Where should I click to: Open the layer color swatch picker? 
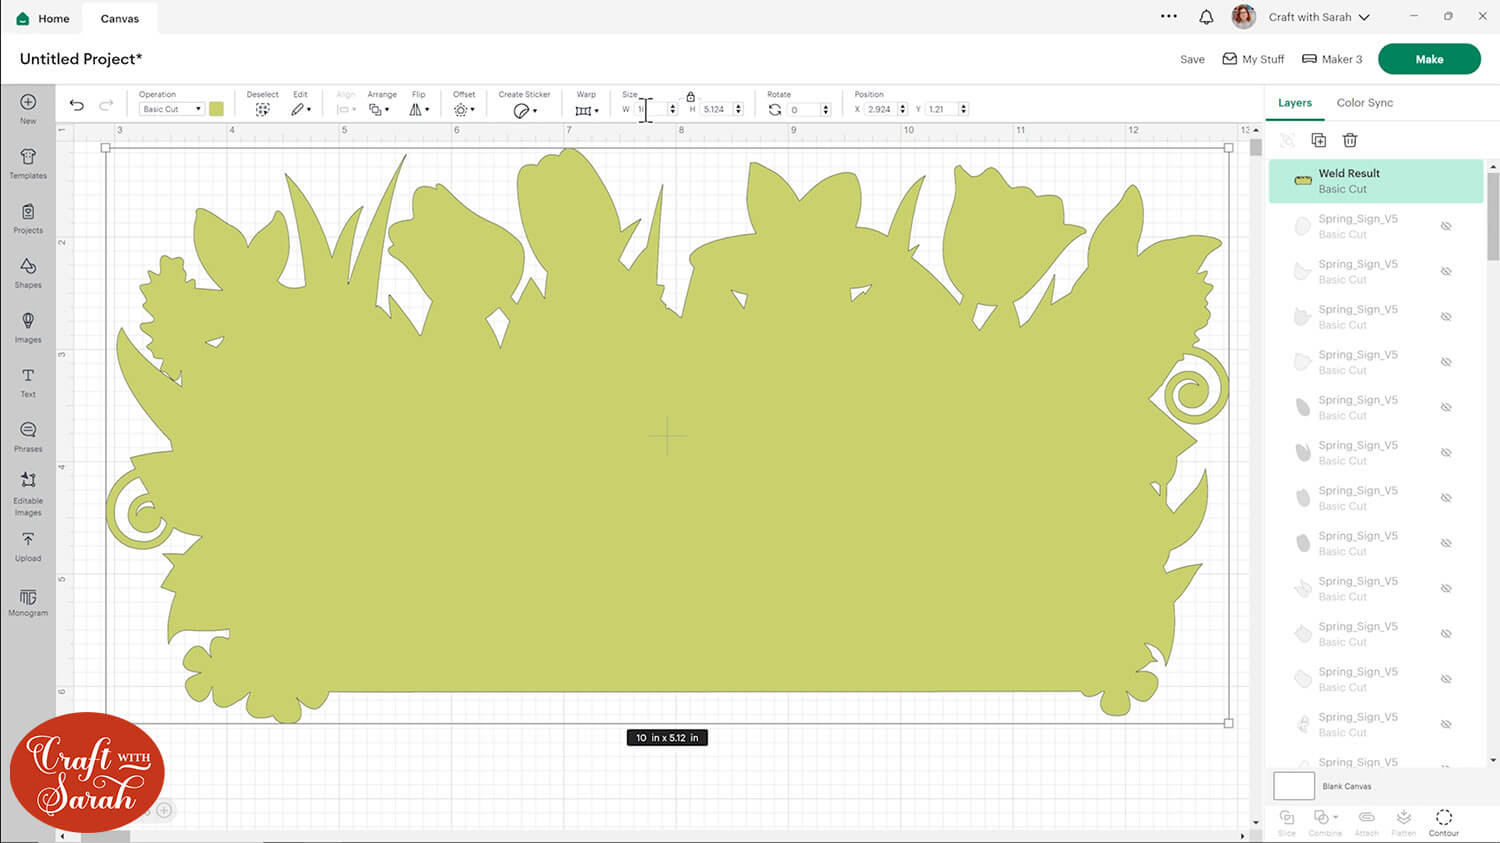[x=217, y=108]
